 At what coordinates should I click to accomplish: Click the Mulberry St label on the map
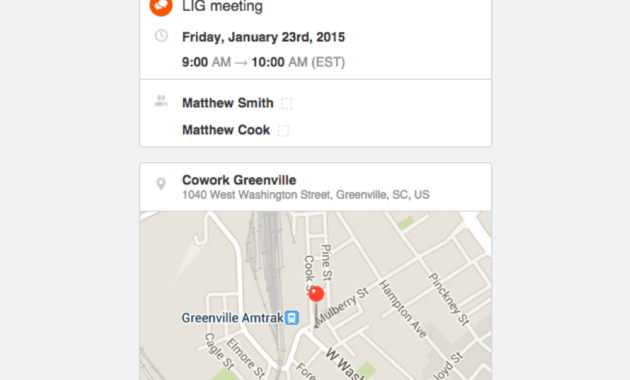tap(342, 306)
